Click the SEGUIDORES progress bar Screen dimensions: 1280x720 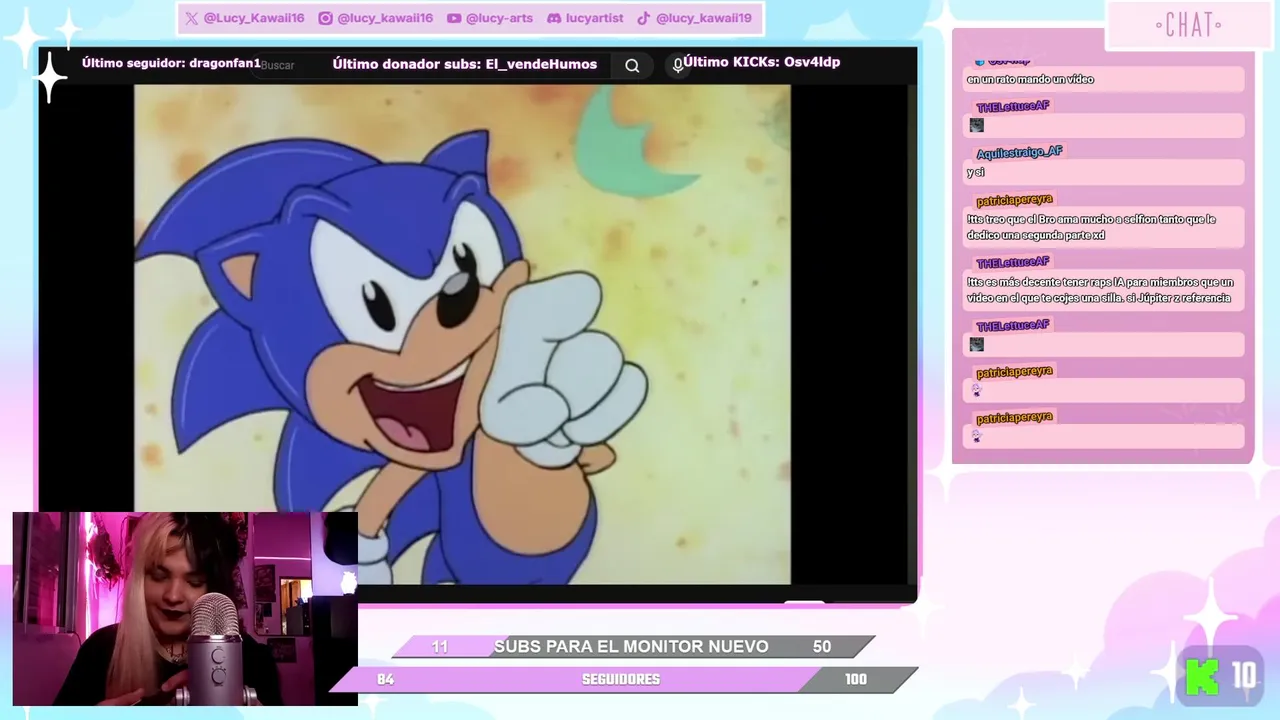click(x=622, y=680)
